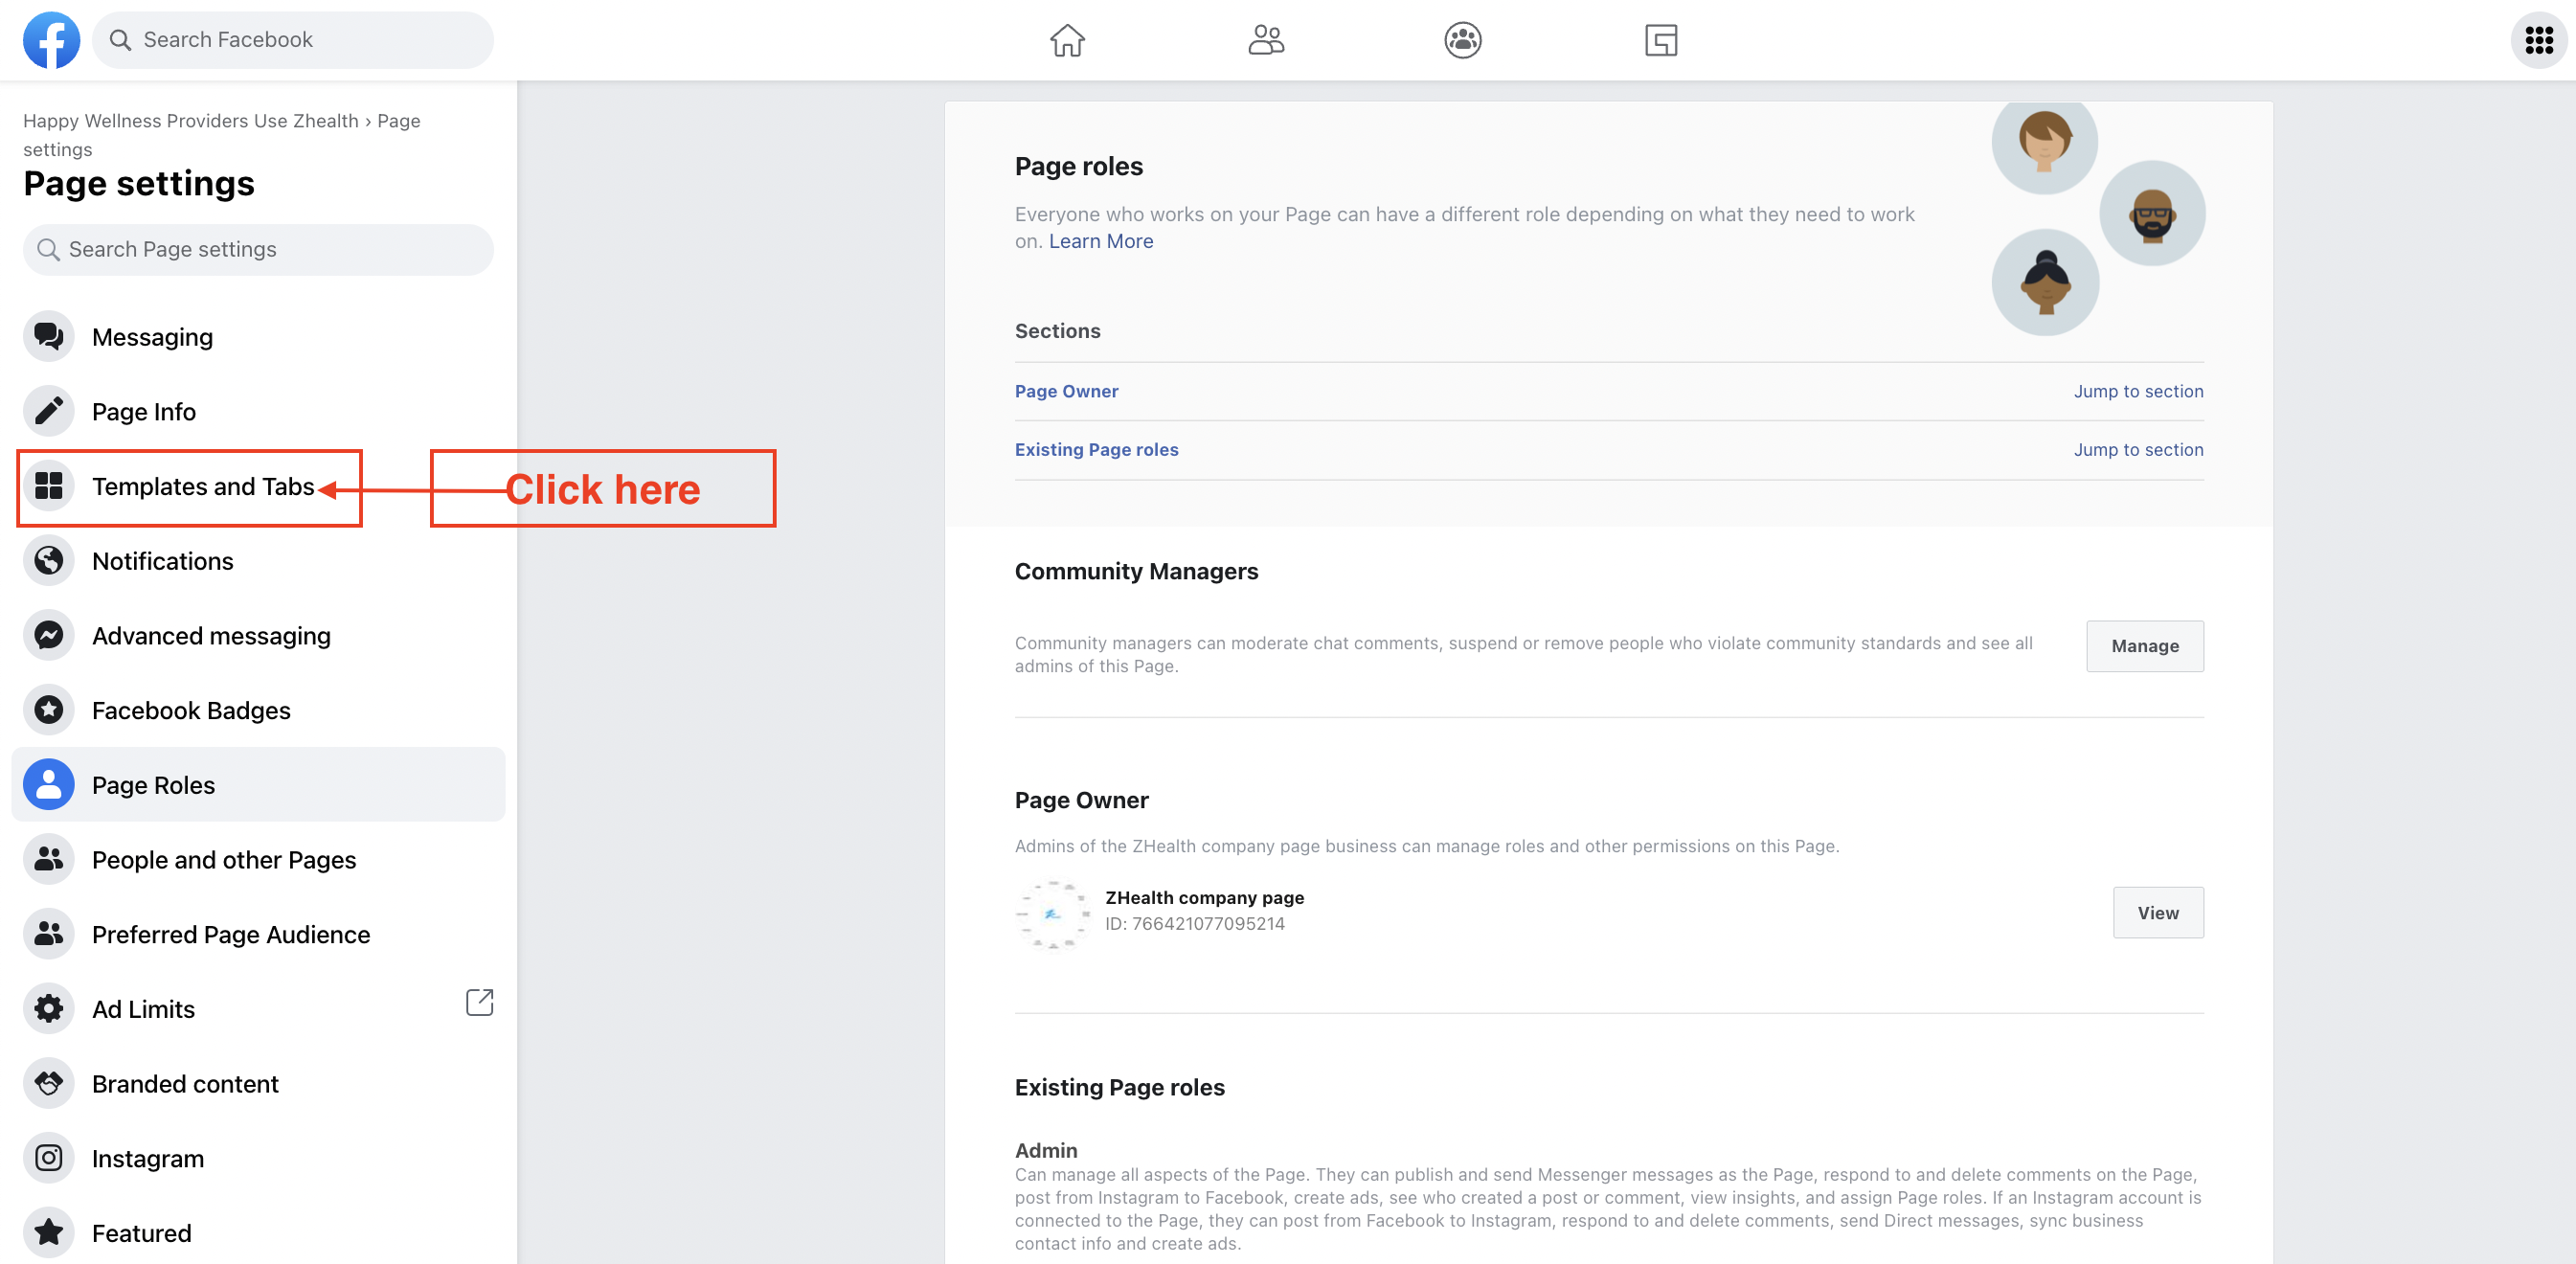Click the Featured star icon

(x=48, y=1233)
